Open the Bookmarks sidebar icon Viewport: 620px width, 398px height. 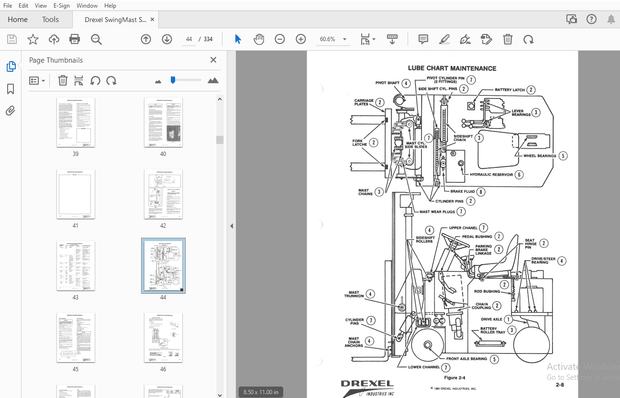(11, 89)
